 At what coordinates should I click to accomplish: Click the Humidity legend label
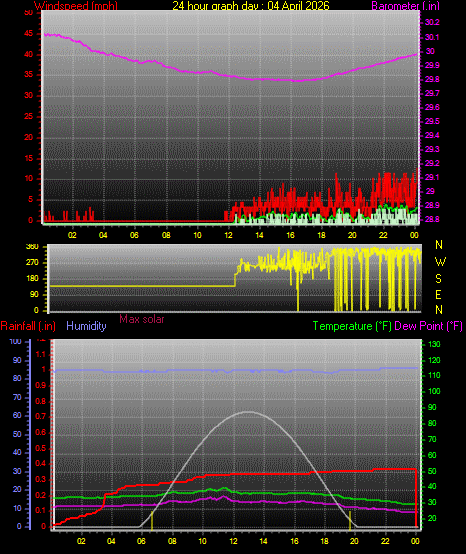pyautogui.click(x=86, y=326)
